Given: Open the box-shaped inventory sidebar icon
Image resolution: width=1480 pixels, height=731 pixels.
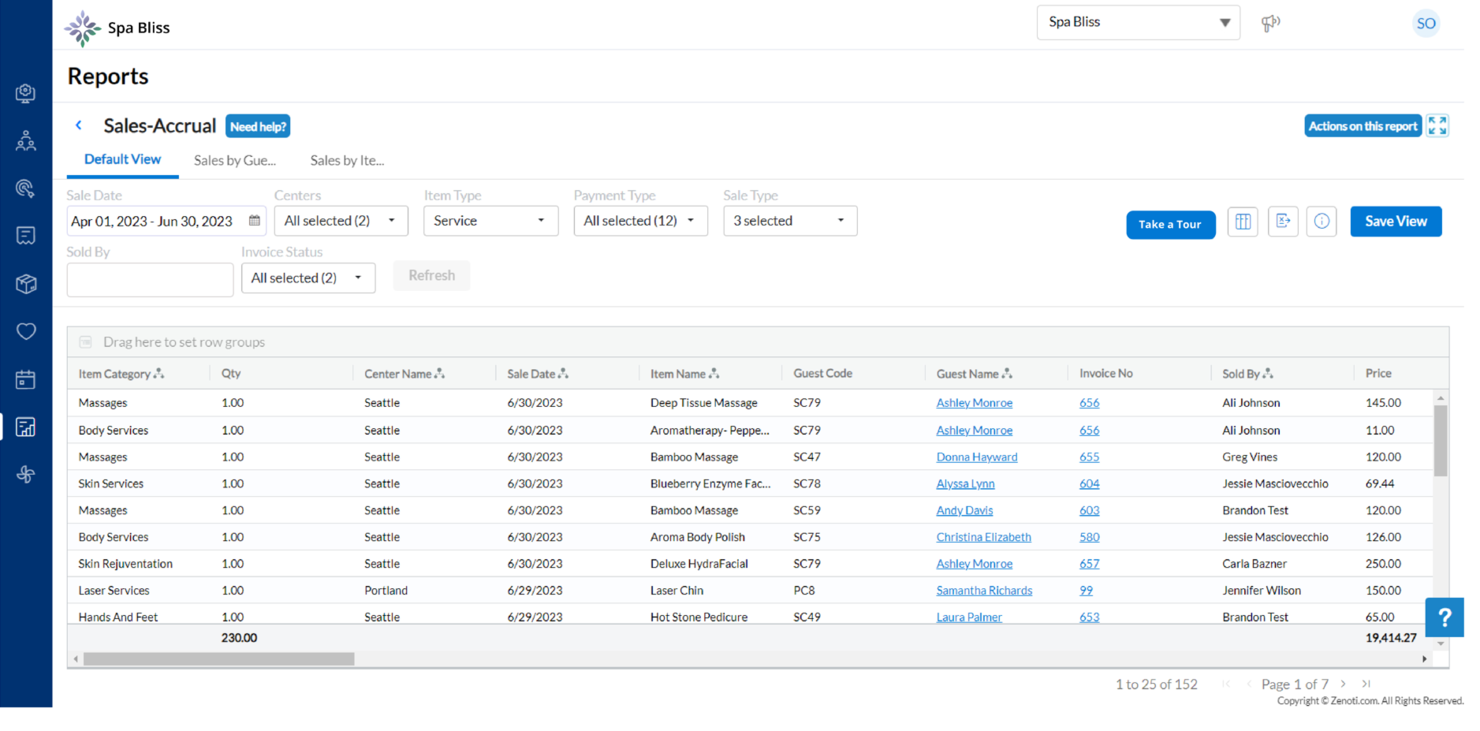Looking at the screenshot, I should (26, 284).
